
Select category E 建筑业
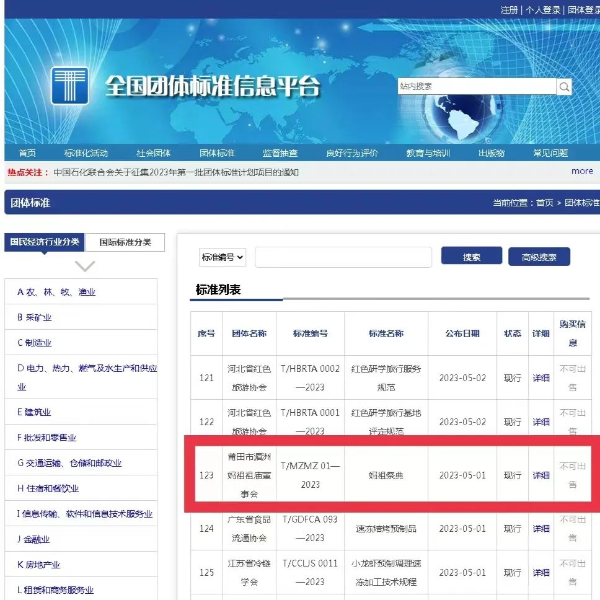point(34,412)
